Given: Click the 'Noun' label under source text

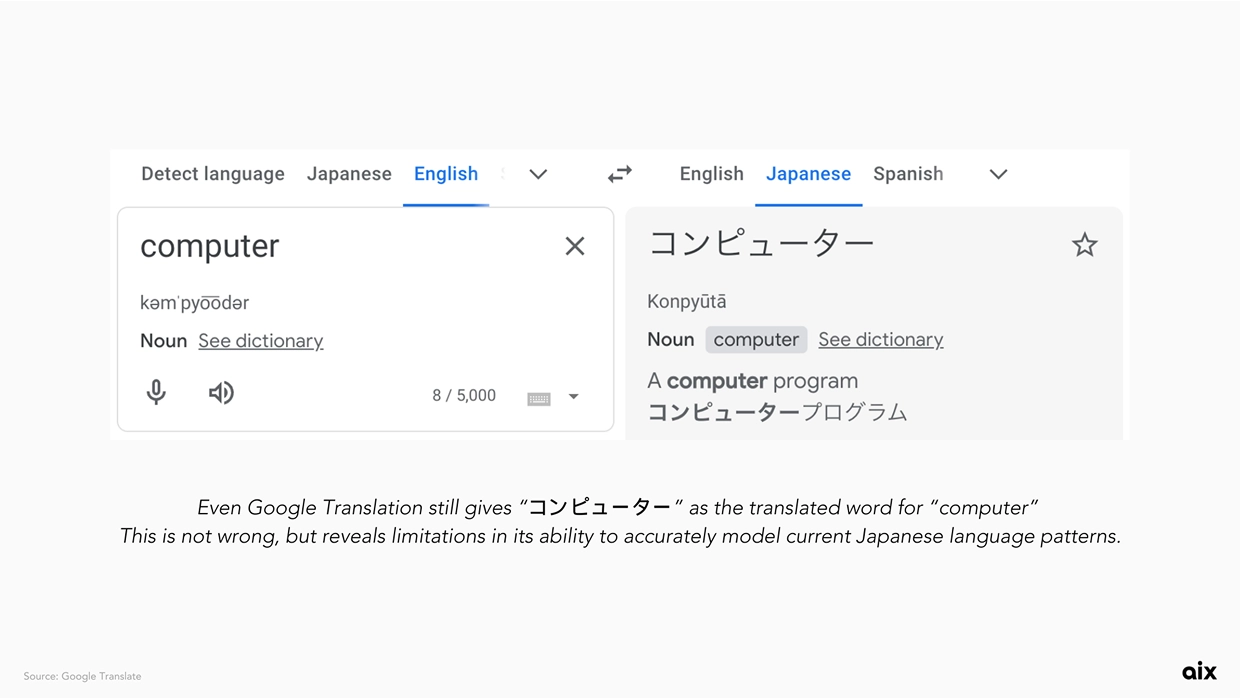Looking at the screenshot, I should tap(164, 341).
